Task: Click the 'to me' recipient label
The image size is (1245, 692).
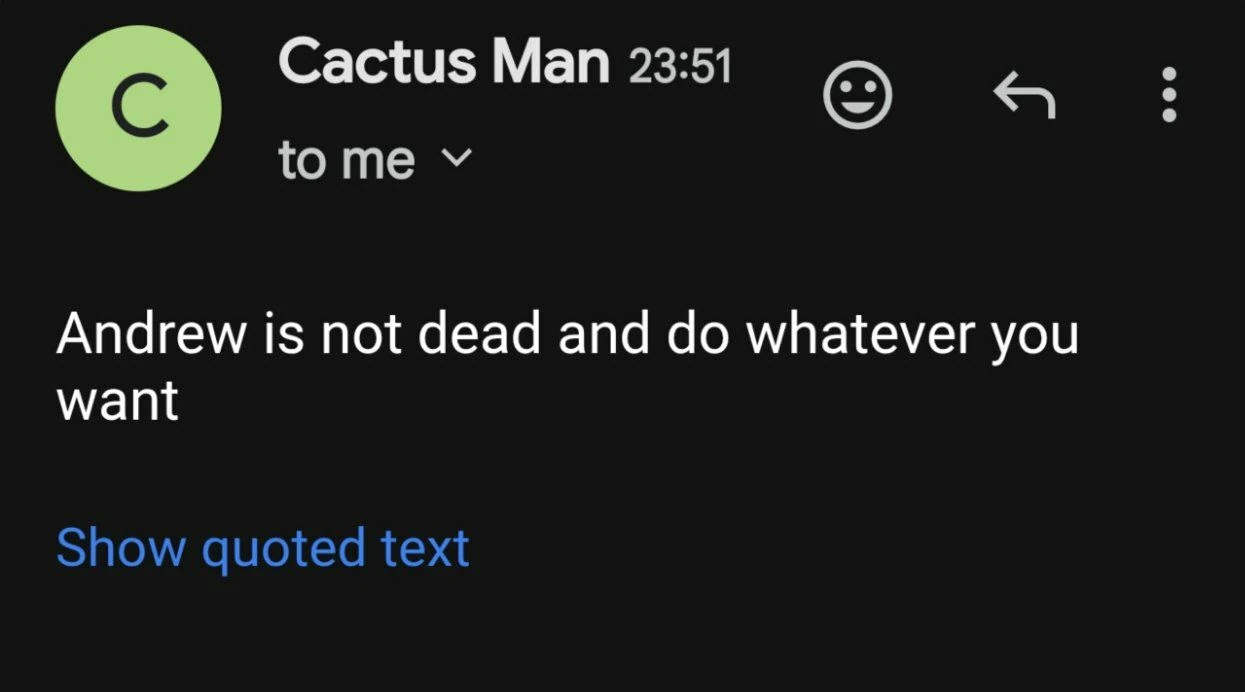Action: coord(346,160)
